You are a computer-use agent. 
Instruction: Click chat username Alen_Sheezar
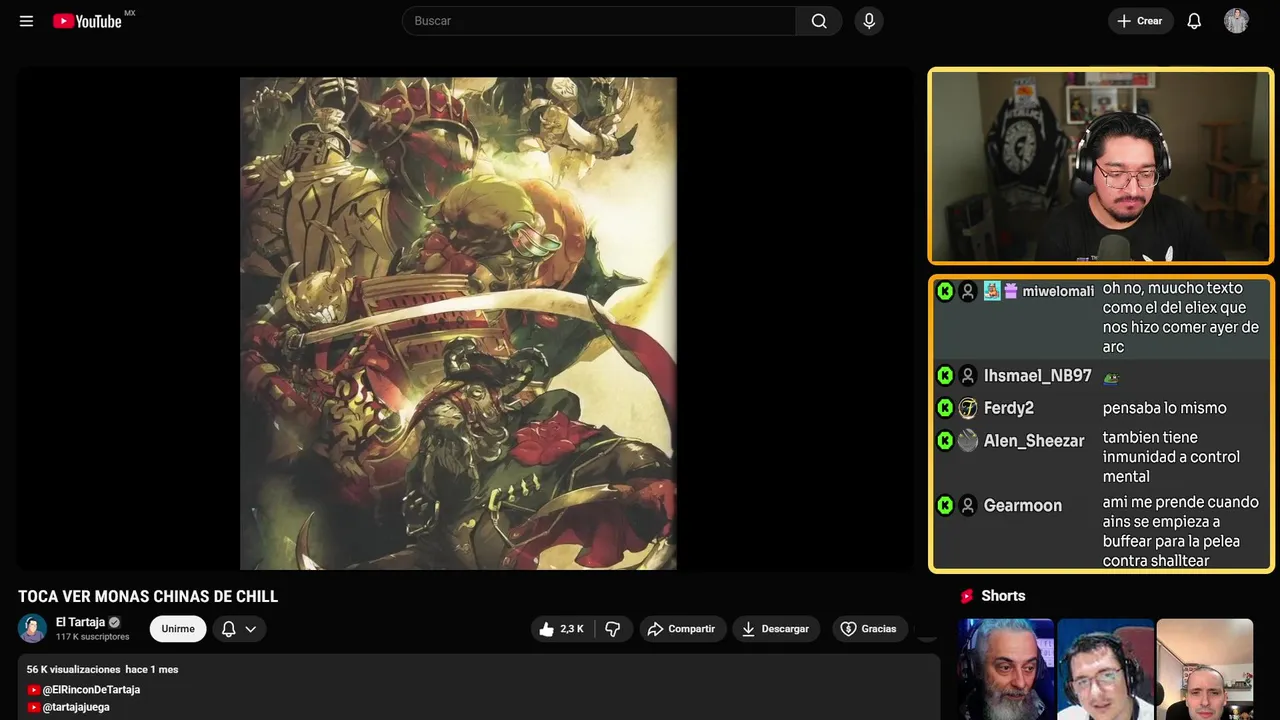tap(1034, 441)
